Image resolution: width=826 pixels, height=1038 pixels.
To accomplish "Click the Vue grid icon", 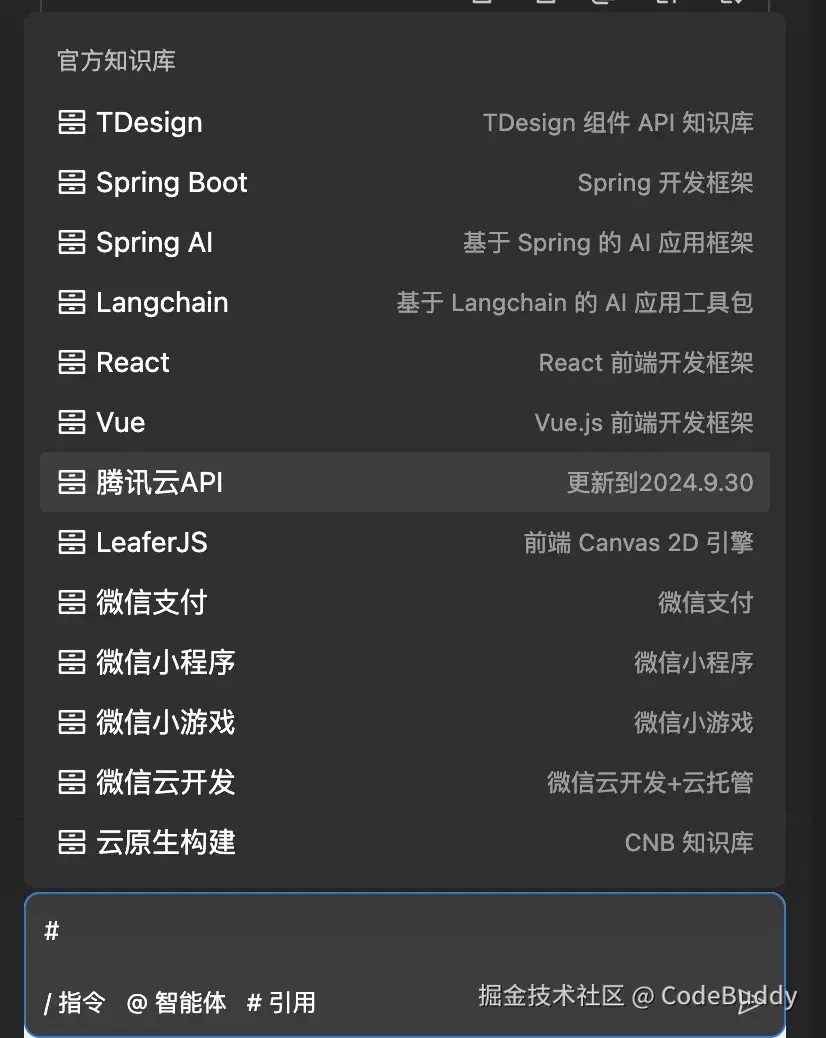I will [72, 422].
